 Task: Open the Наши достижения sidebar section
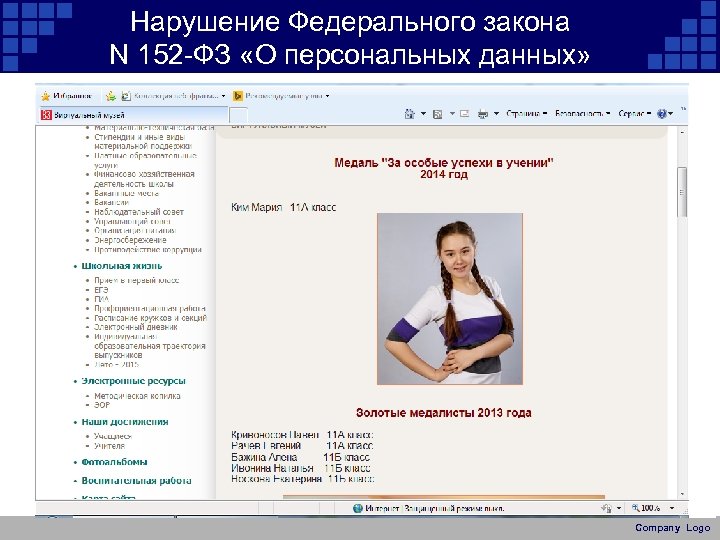coord(125,422)
